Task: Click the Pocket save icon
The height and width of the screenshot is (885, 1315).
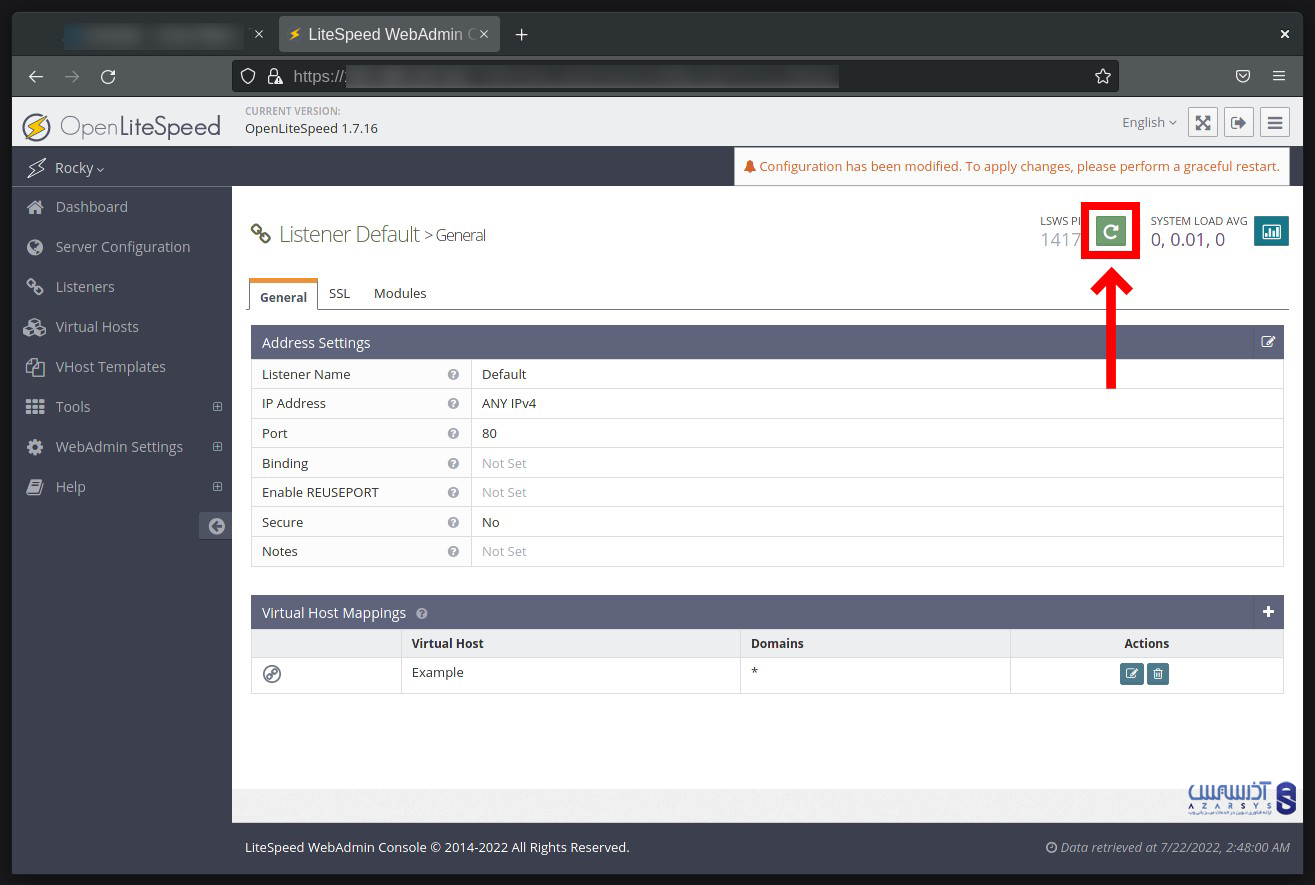Action: 1243,76
